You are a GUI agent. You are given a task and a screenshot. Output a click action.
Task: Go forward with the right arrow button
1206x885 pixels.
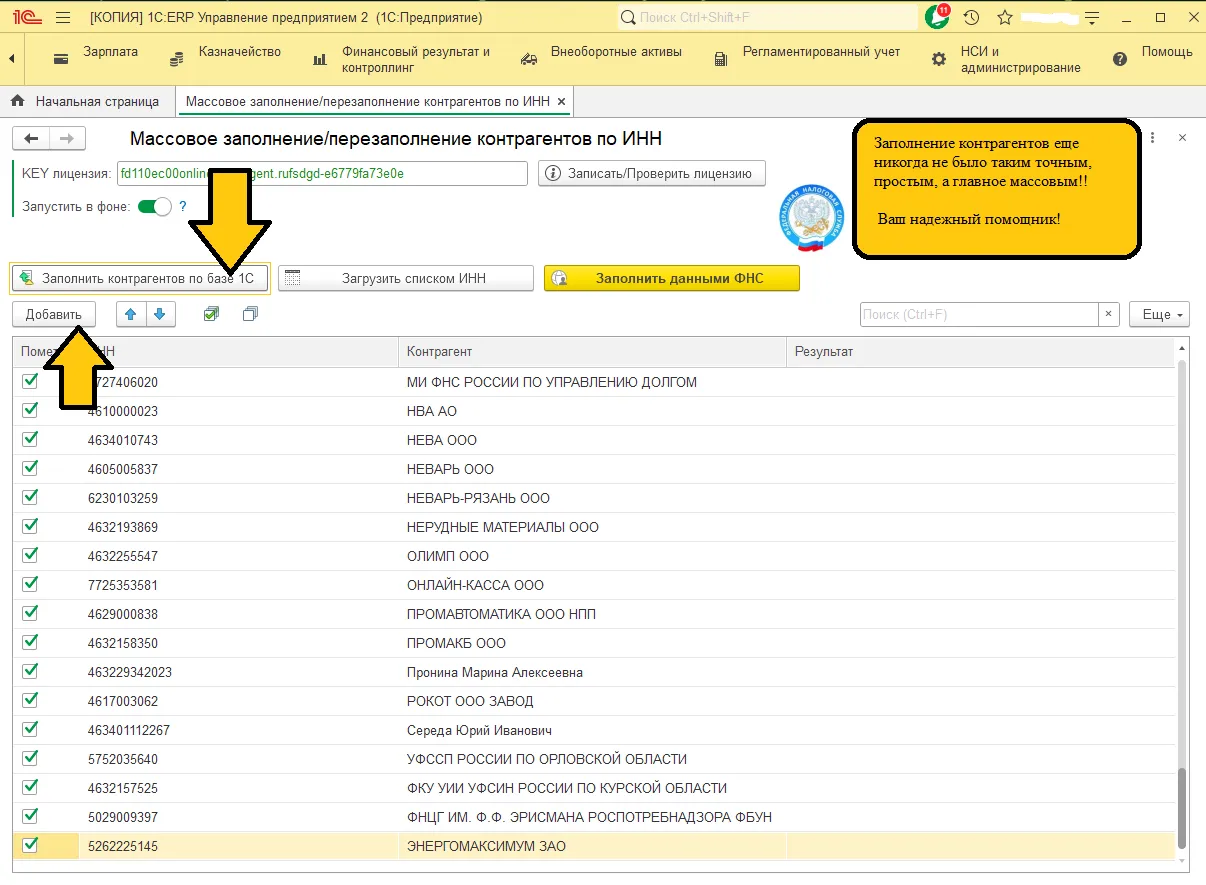tap(67, 139)
